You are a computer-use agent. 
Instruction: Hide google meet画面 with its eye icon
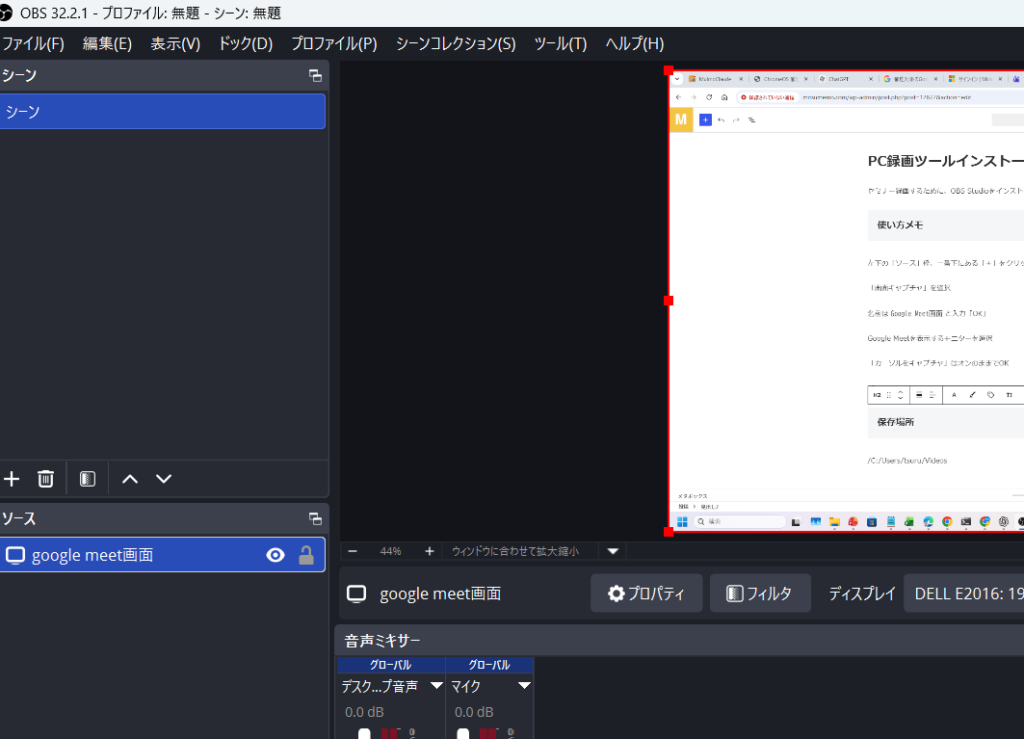coord(276,556)
